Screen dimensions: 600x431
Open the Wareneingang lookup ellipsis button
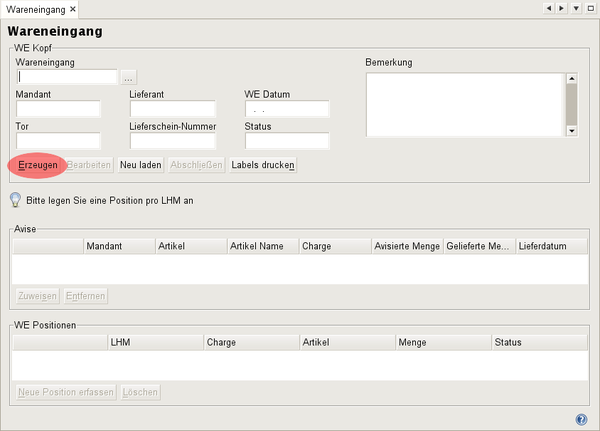click(x=128, y=78)
